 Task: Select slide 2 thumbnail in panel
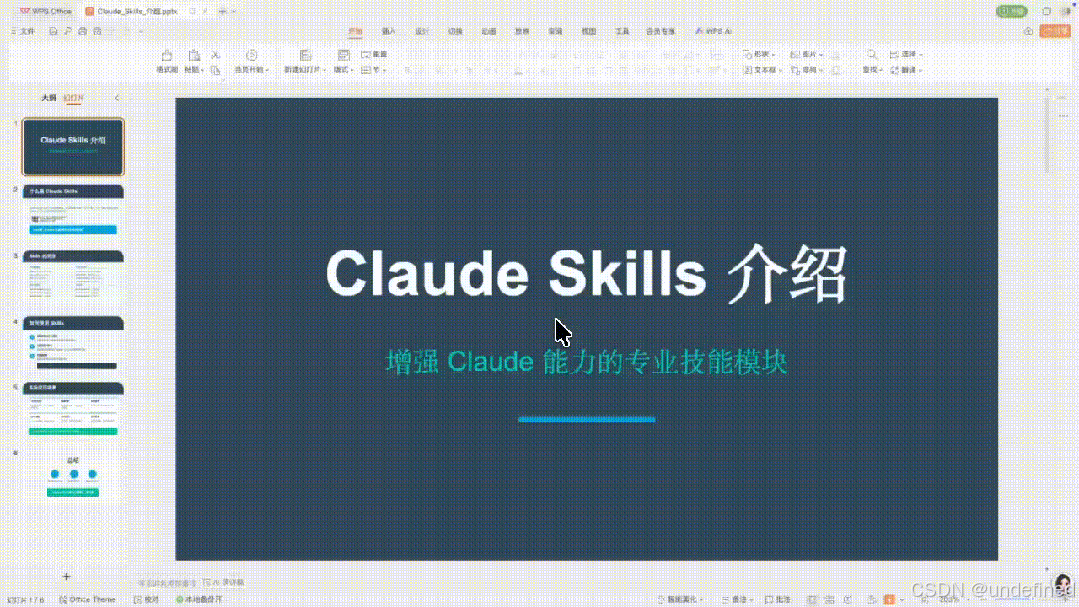[73, 212]
